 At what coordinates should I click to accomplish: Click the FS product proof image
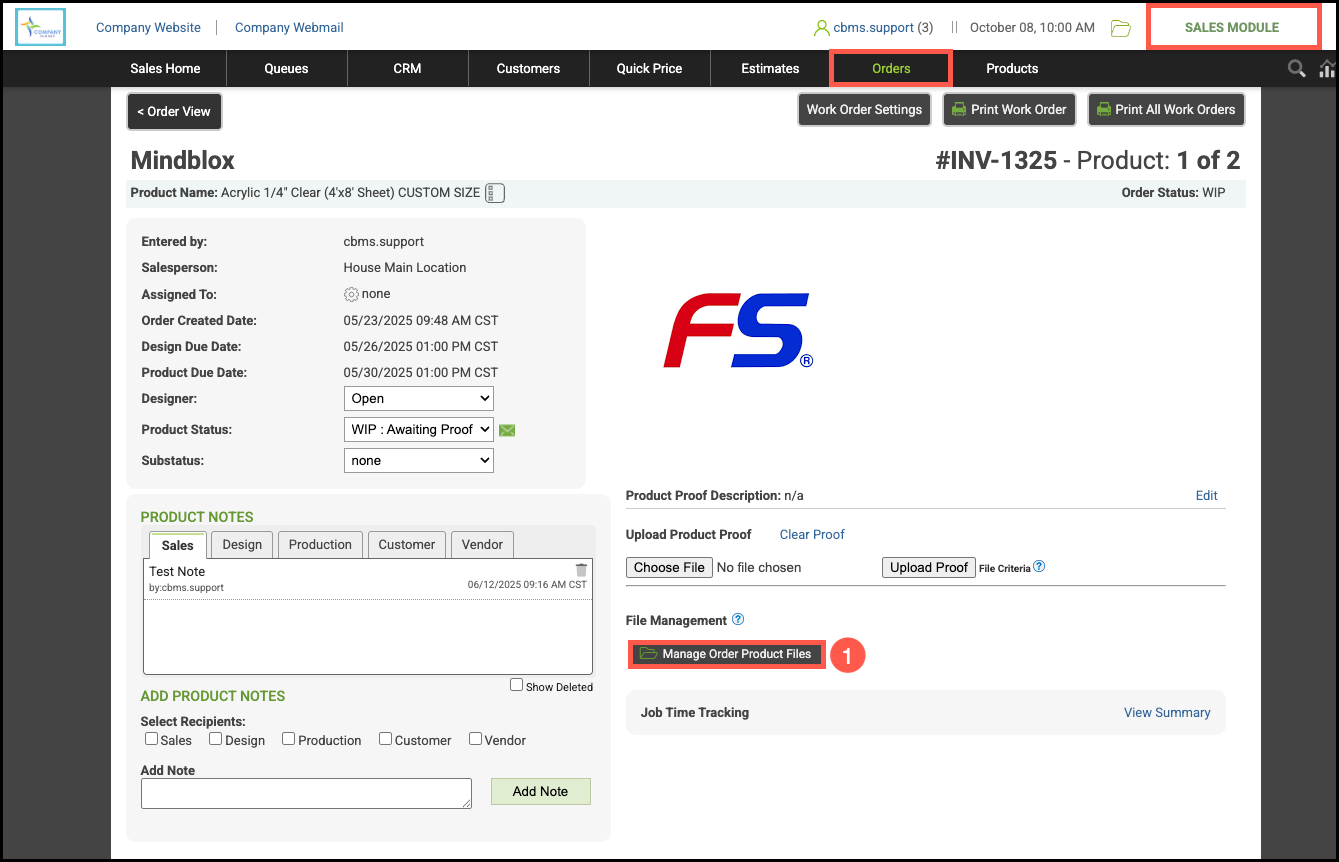[x=738, y=330]
